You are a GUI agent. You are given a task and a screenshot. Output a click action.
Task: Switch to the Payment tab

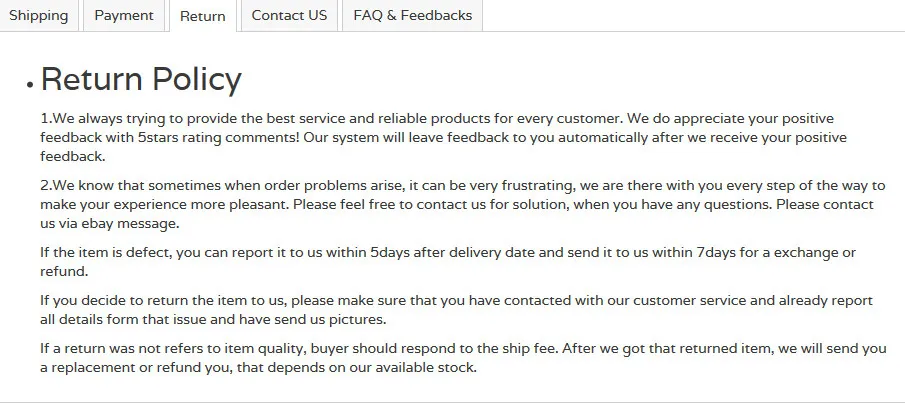click(x=124, y=16)
